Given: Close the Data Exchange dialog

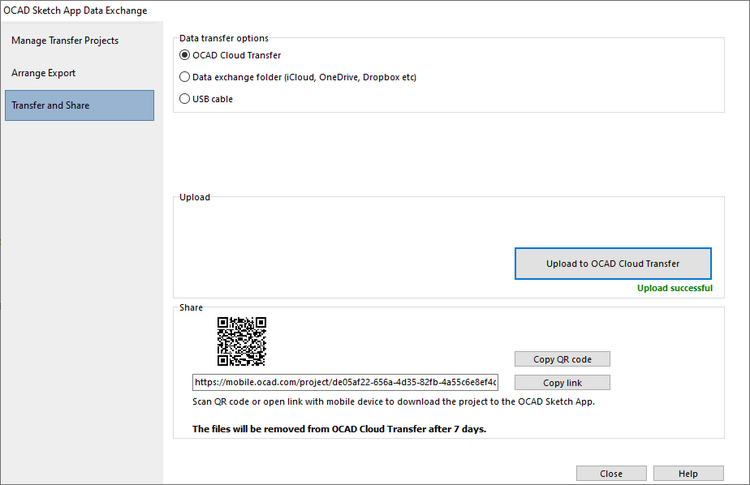Looking at the screenshot, I should tap(611, 474).
